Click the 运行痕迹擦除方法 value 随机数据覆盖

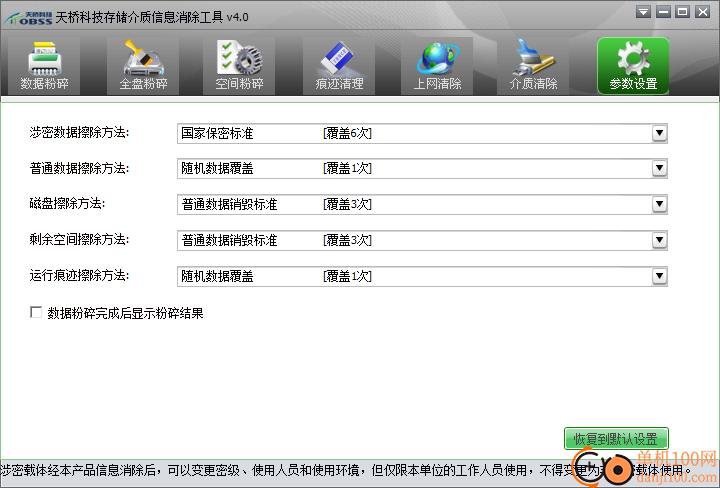[217, 276]
